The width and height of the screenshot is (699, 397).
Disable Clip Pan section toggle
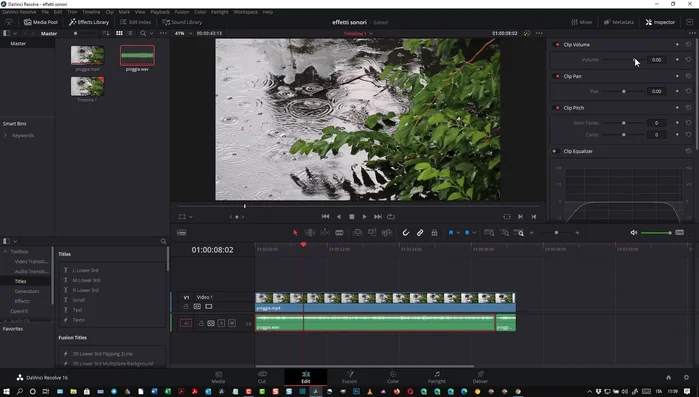click(557, 76)
